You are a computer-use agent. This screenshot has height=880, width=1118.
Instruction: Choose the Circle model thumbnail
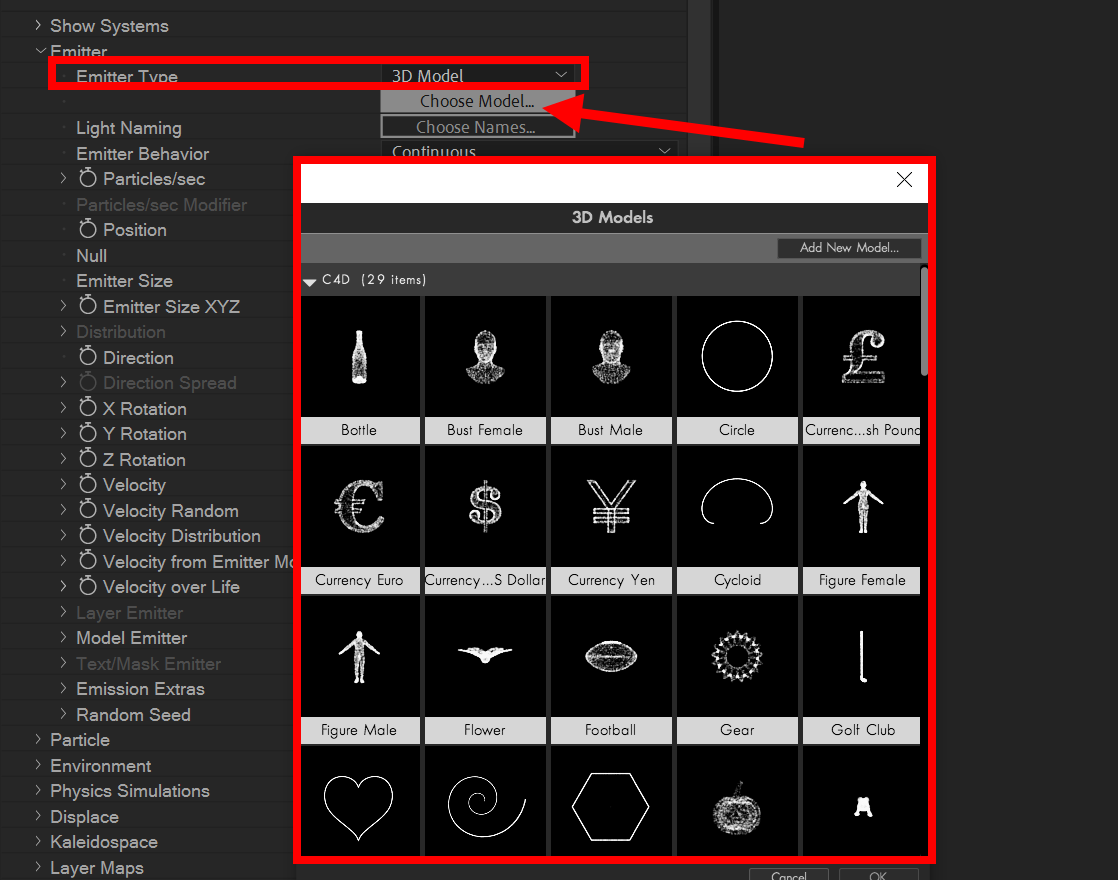tap(737, 357)
